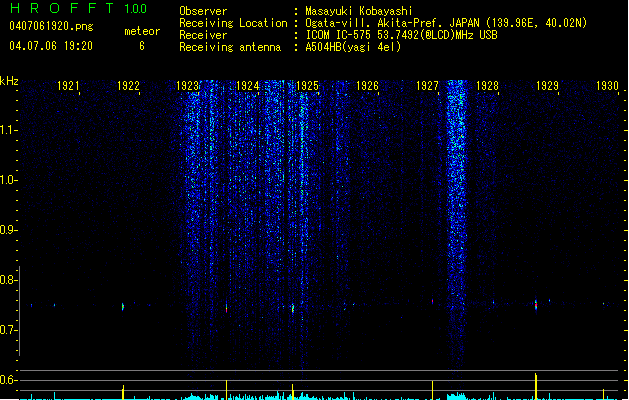Click the 1928 time marker
This screenshot has width=629, height=400.
[x=487, y=86]
